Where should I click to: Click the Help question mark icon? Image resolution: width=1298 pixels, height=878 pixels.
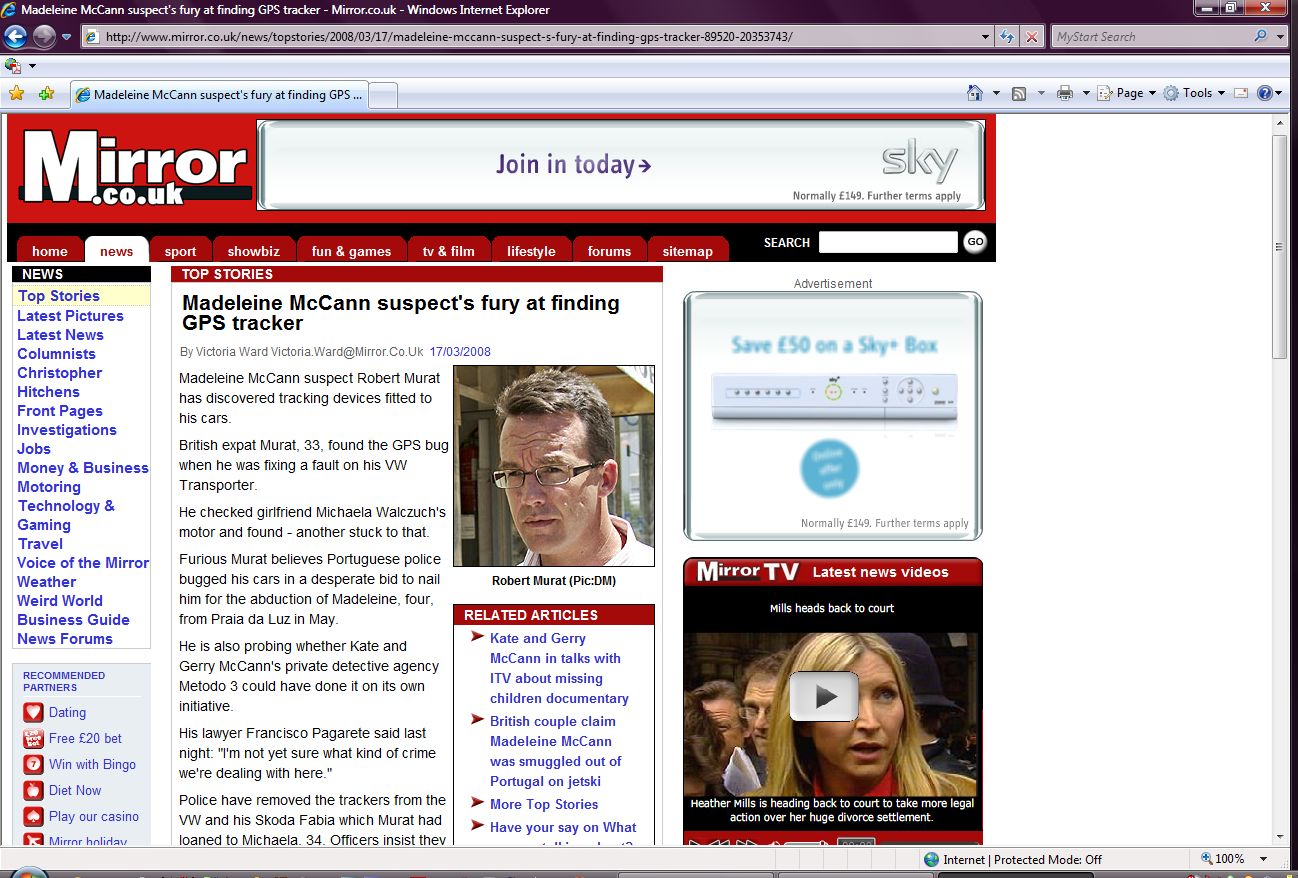click(x=1265, y=93)
